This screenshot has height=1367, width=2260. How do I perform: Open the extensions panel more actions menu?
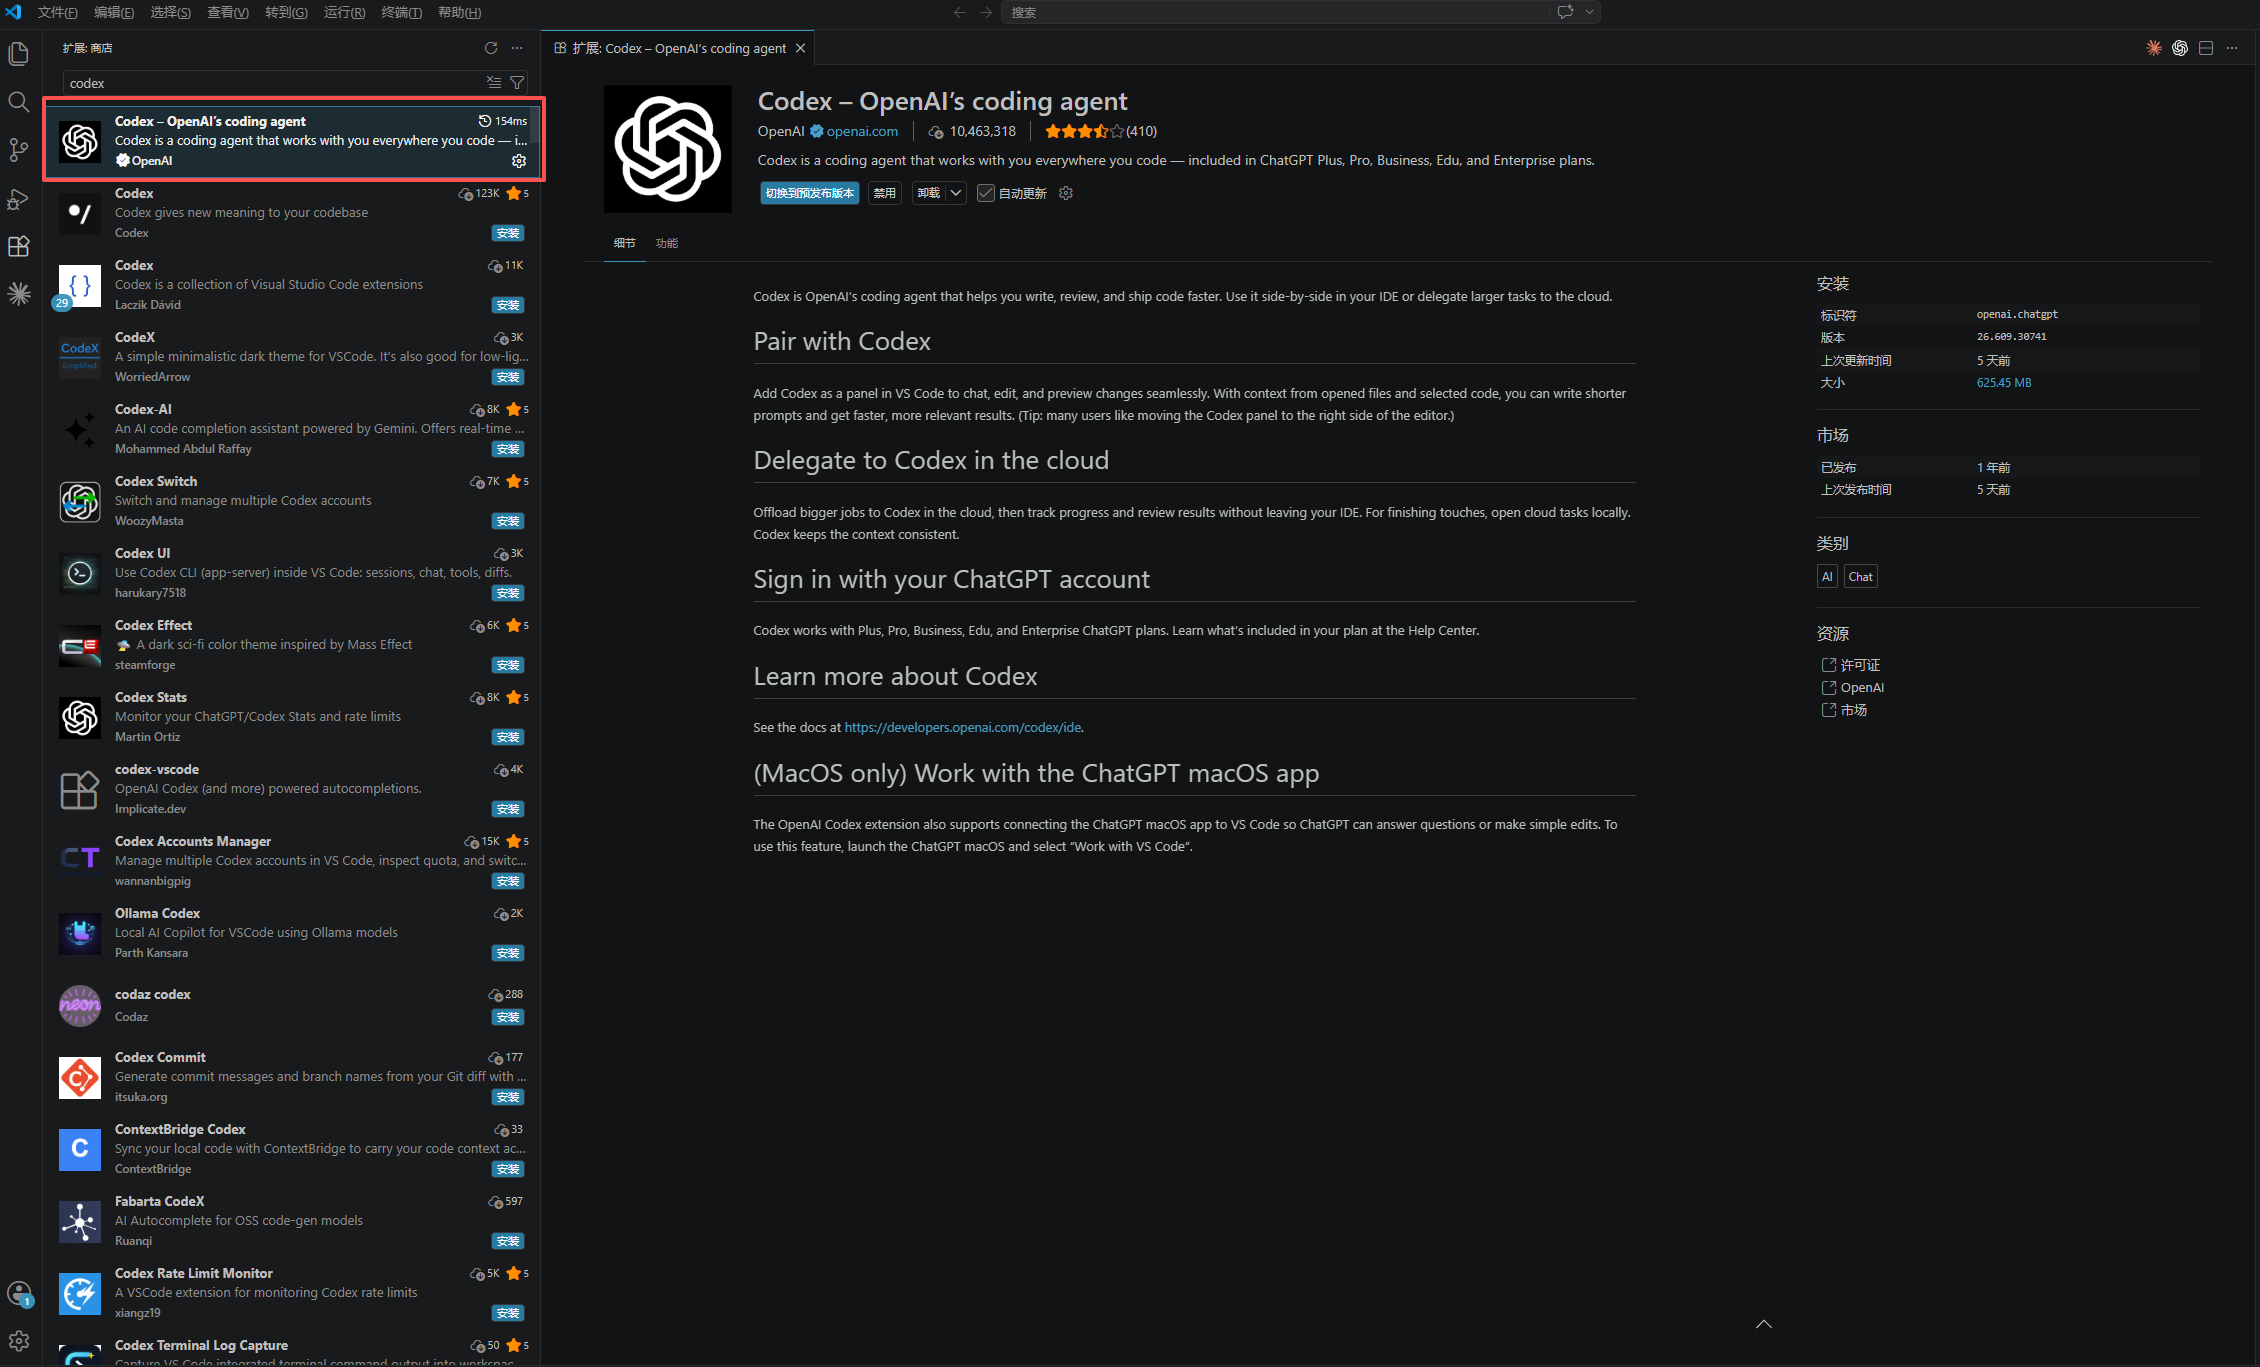tap(517, 48)
